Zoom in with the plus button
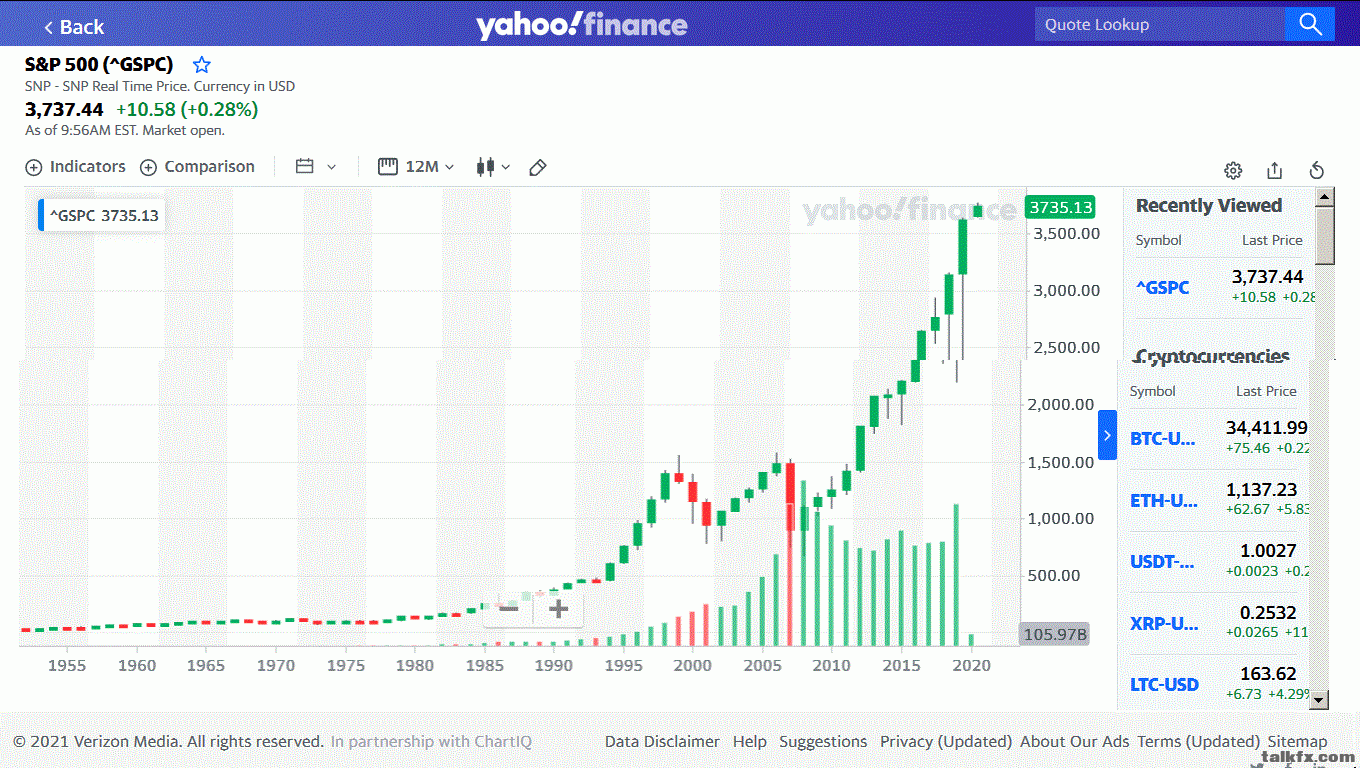1360x768 pixels. (x=558, y=609)
